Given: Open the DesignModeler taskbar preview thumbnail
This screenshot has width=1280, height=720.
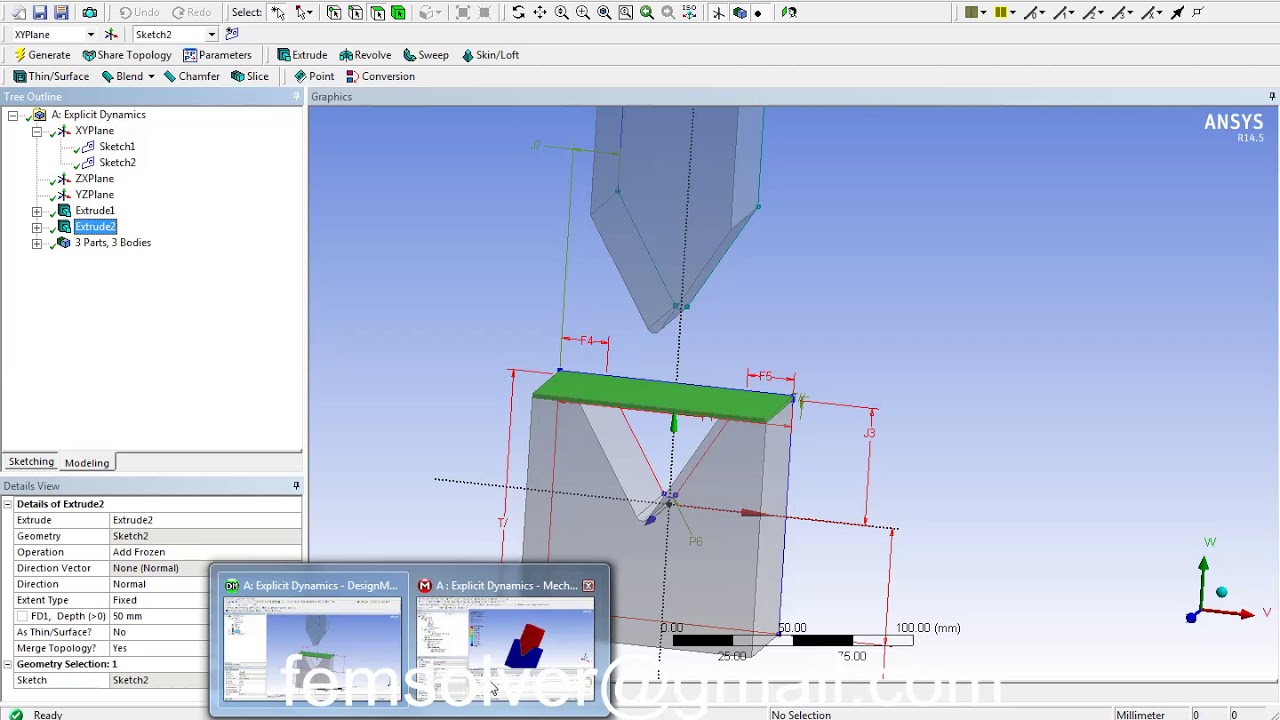Looking at the screenshot, I should 312,648.
